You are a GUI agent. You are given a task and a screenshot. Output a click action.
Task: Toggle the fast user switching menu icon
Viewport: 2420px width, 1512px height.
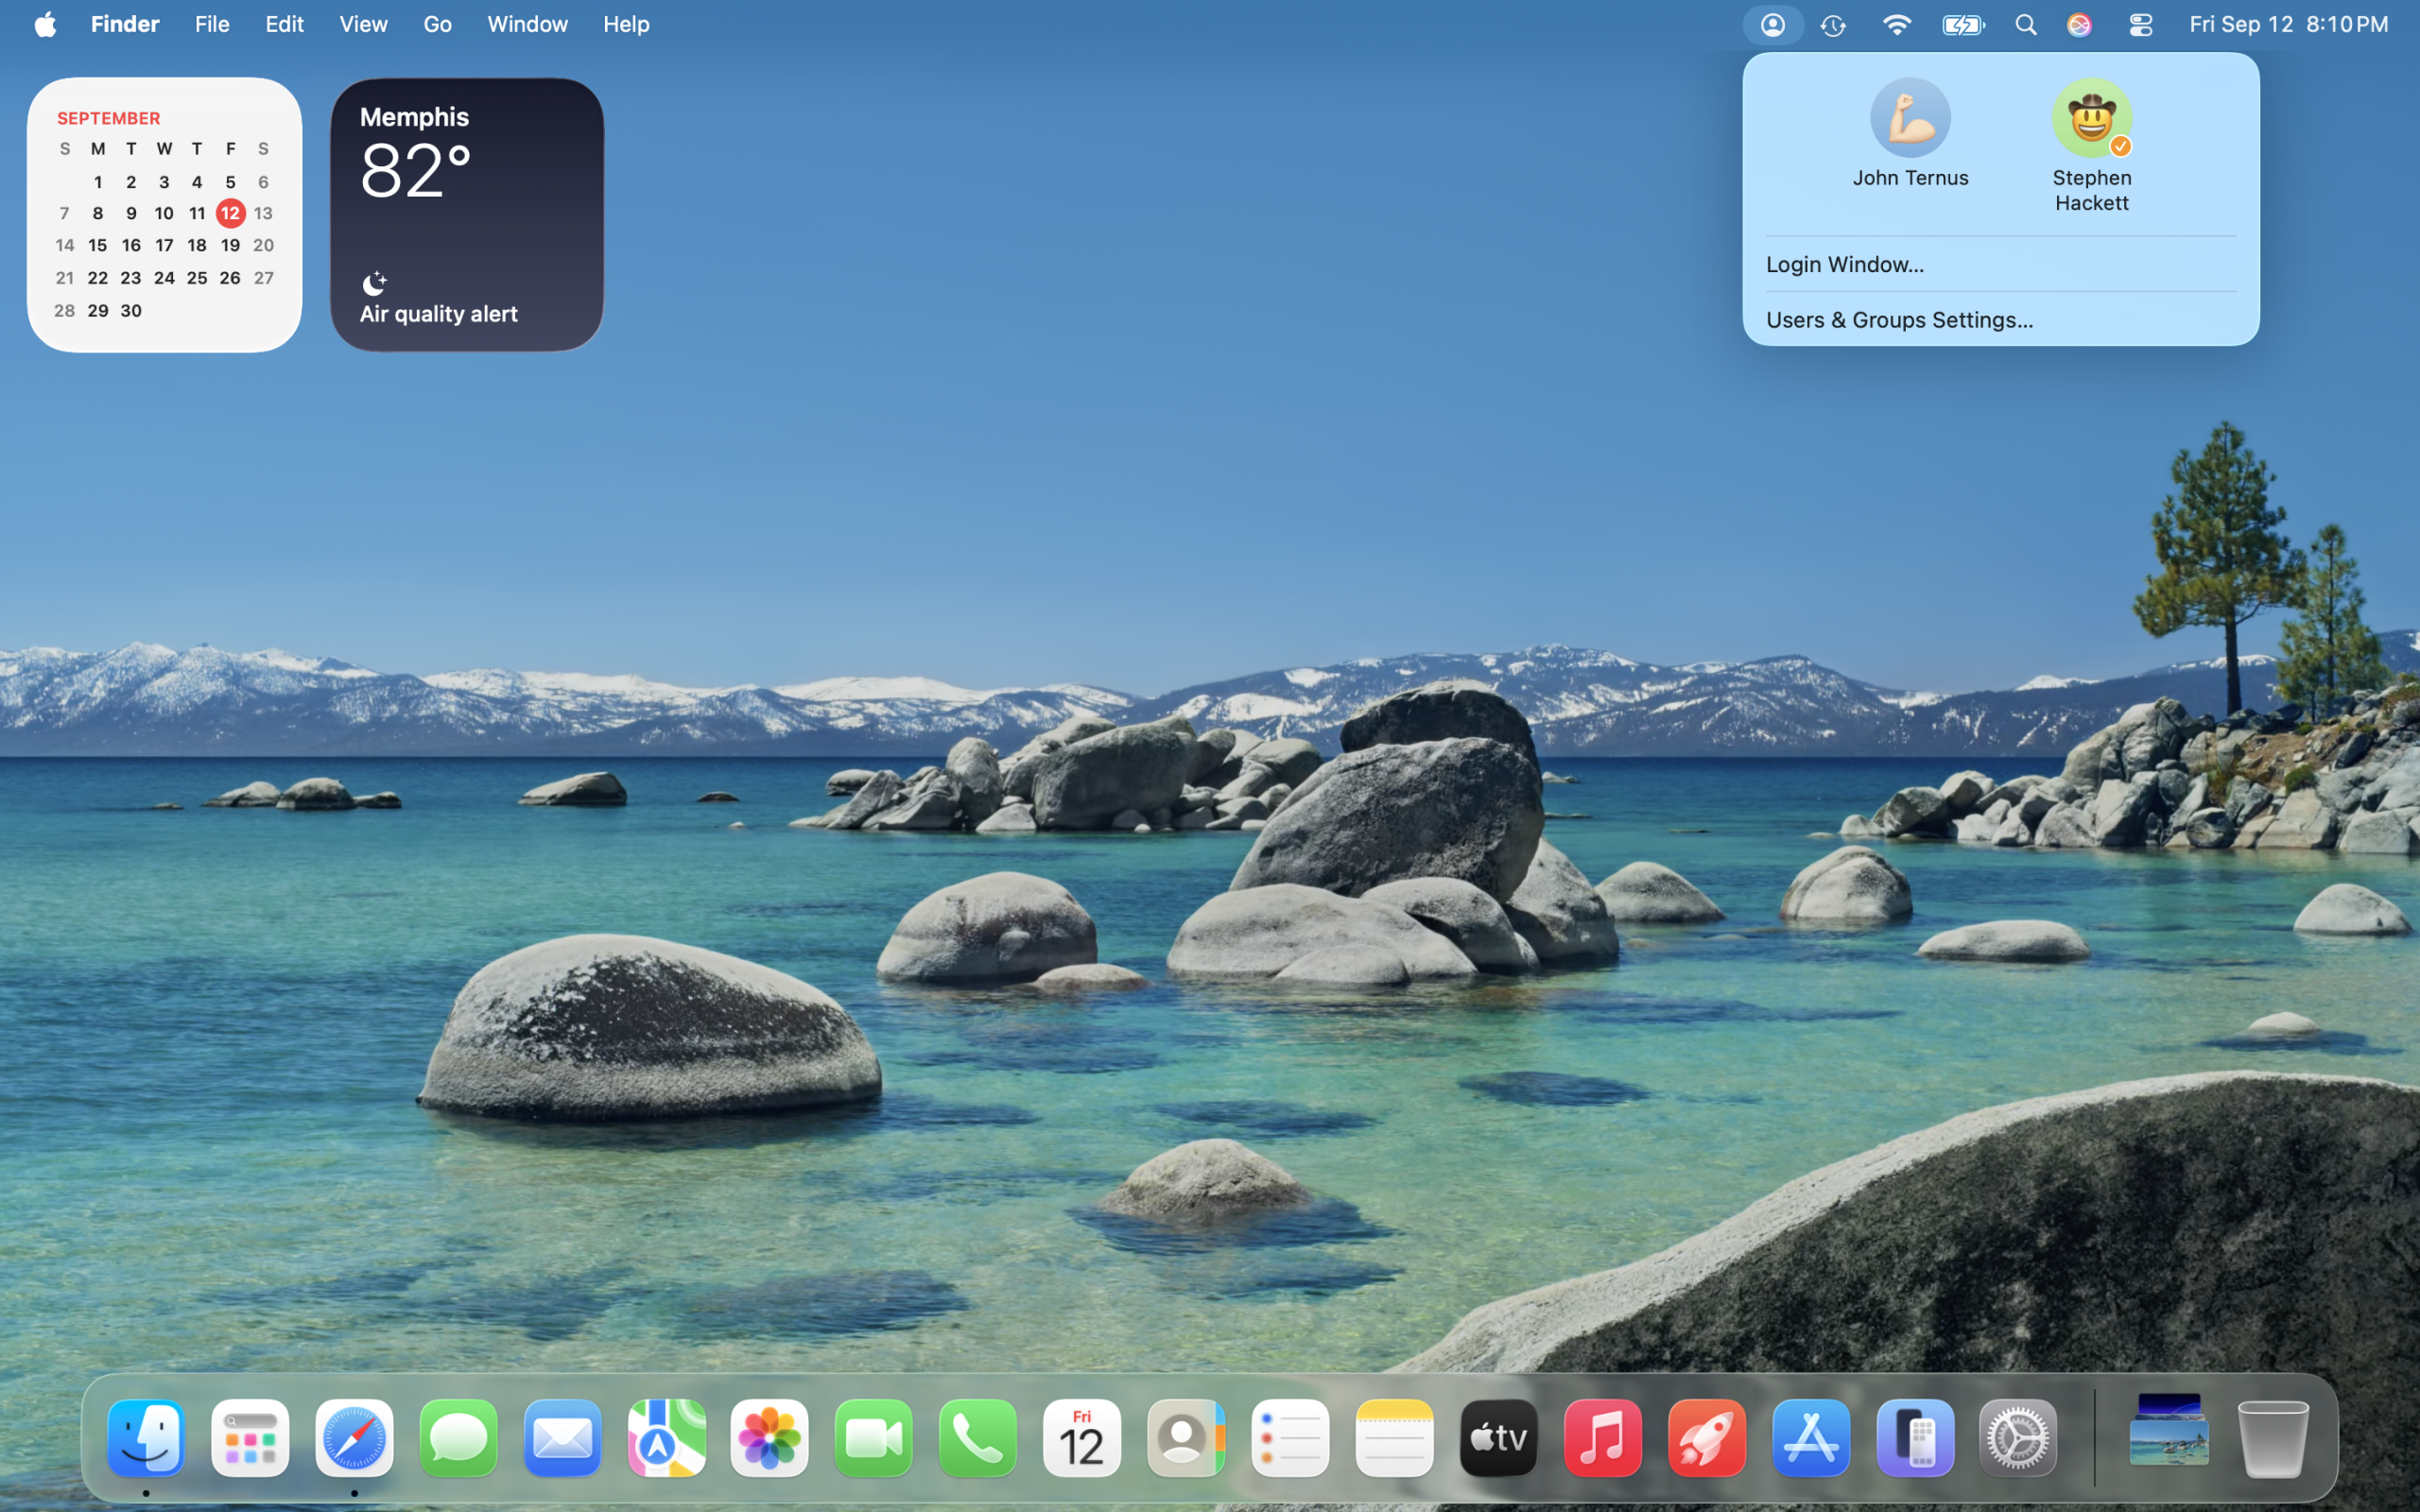pos(1772,25)
